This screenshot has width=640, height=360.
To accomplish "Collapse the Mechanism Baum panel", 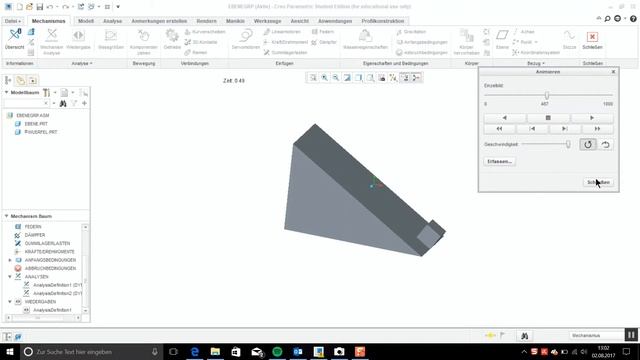I will point(7,216).
